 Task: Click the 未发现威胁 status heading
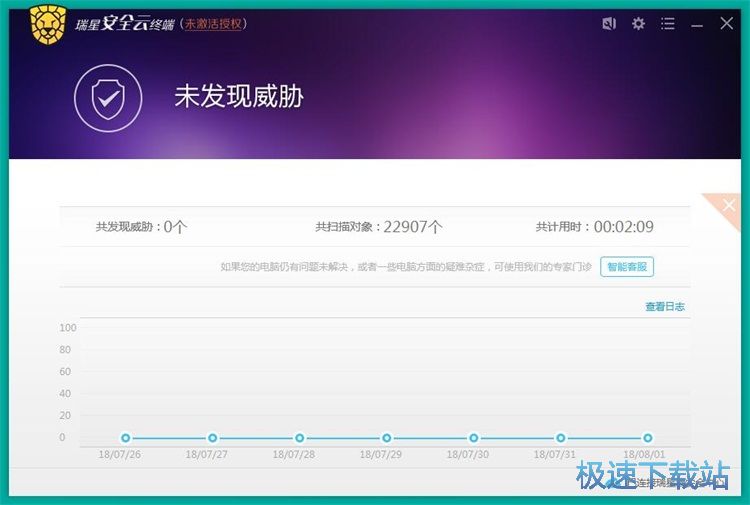(239, 97)
